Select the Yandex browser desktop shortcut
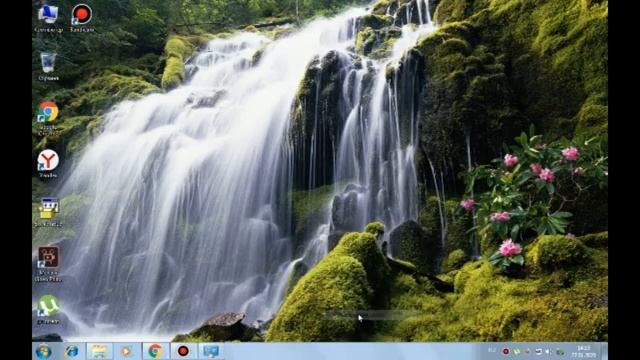This screenshot has height=360, width=640. (x=48, y=163)
